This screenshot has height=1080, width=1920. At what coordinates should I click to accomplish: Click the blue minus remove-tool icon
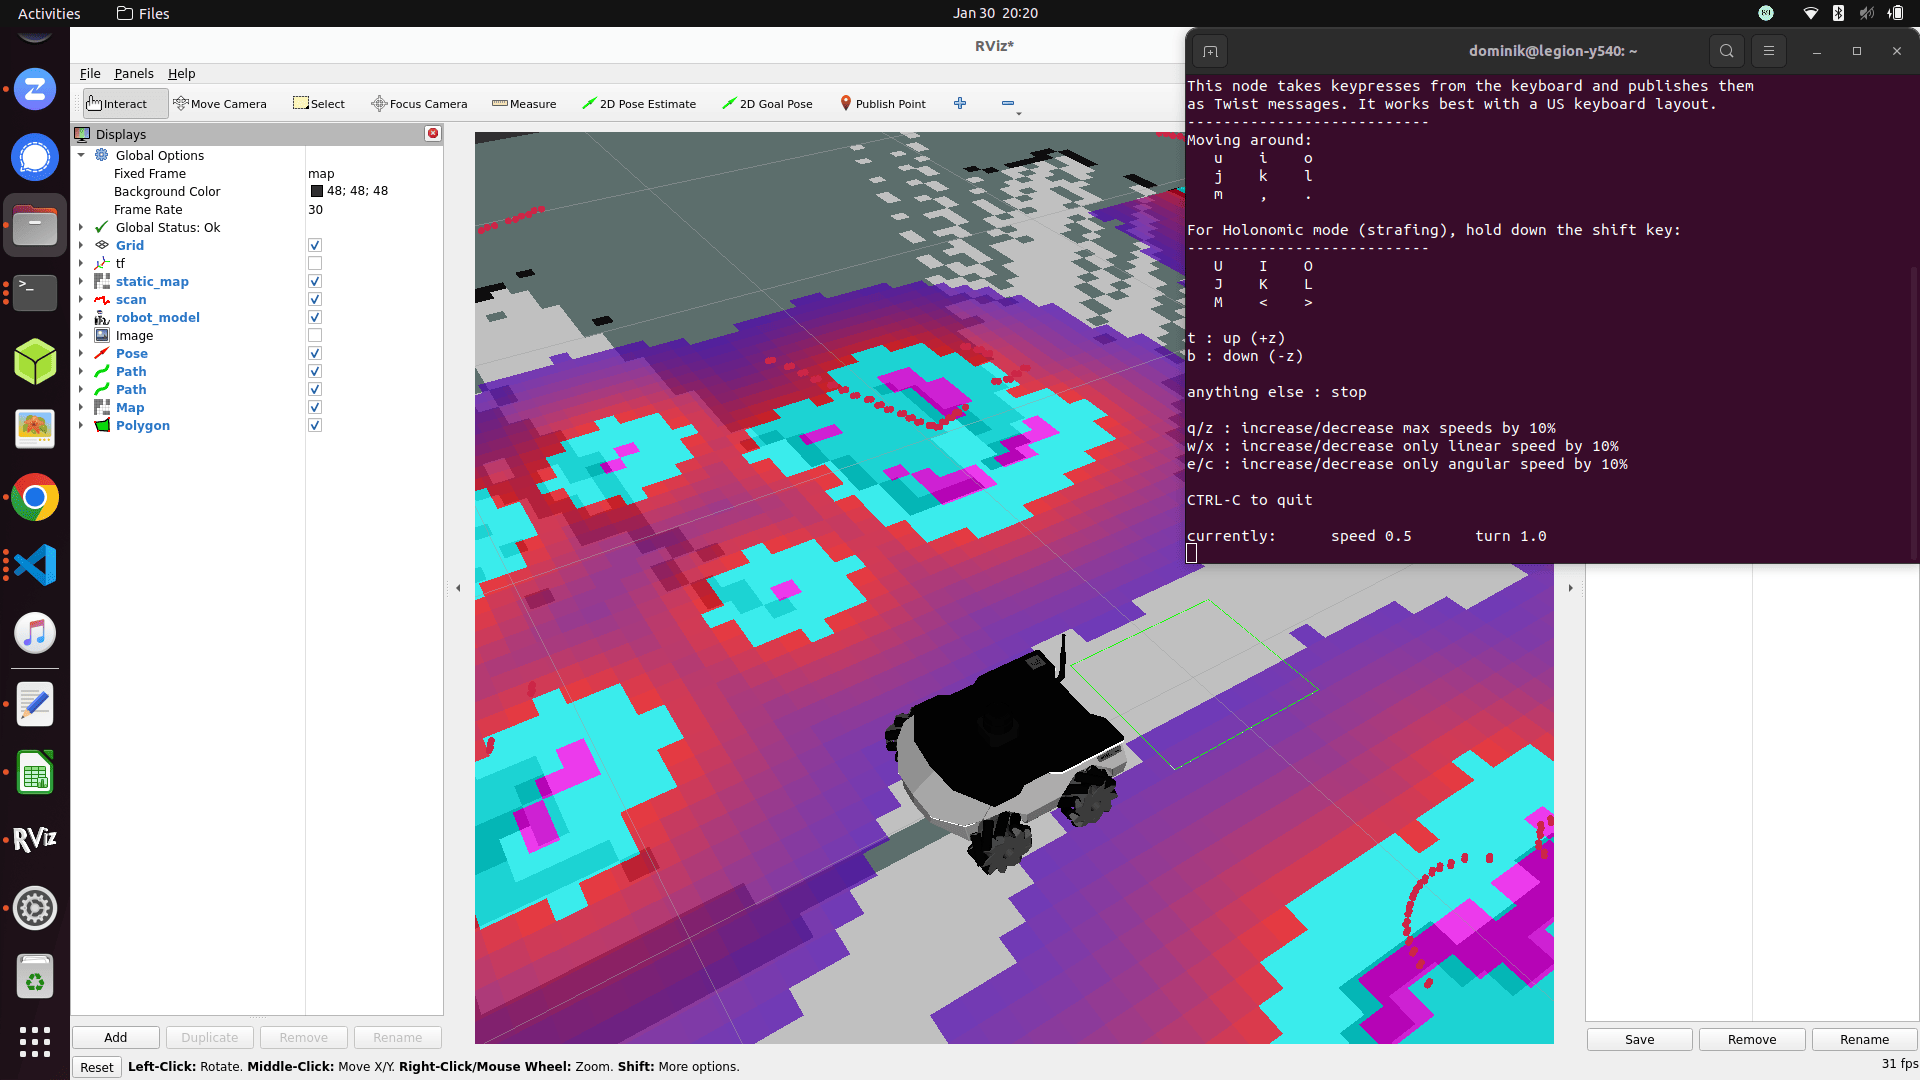pyautogui.click(x=1008, y=103)
